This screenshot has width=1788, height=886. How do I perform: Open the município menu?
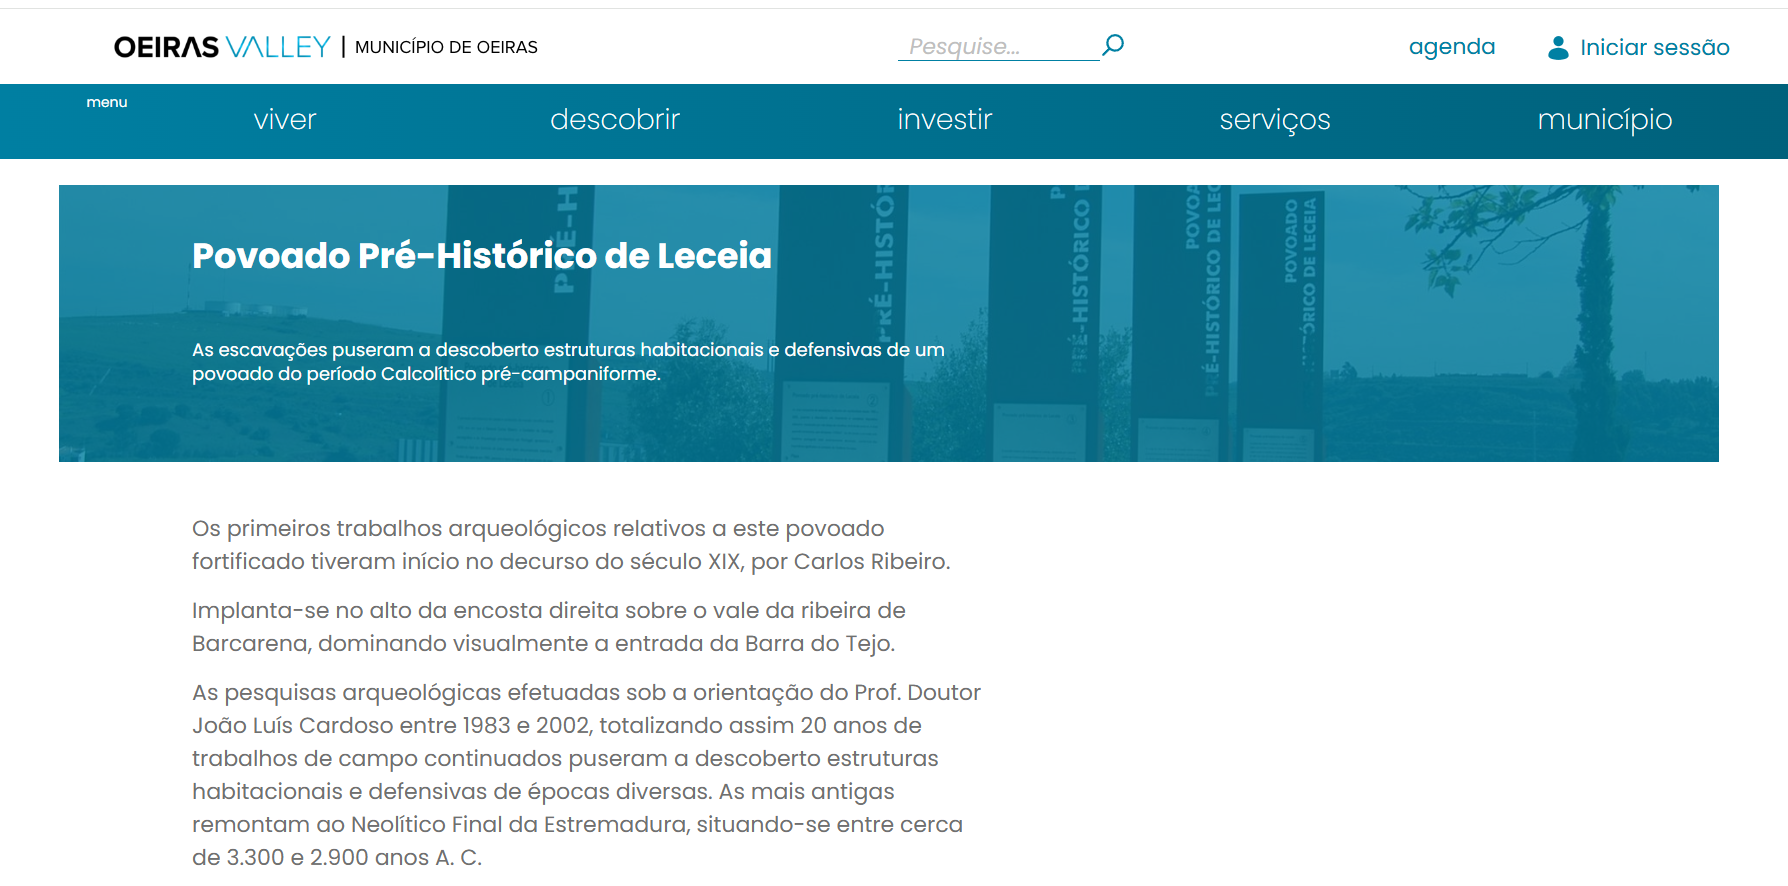tap(1605, 120)
